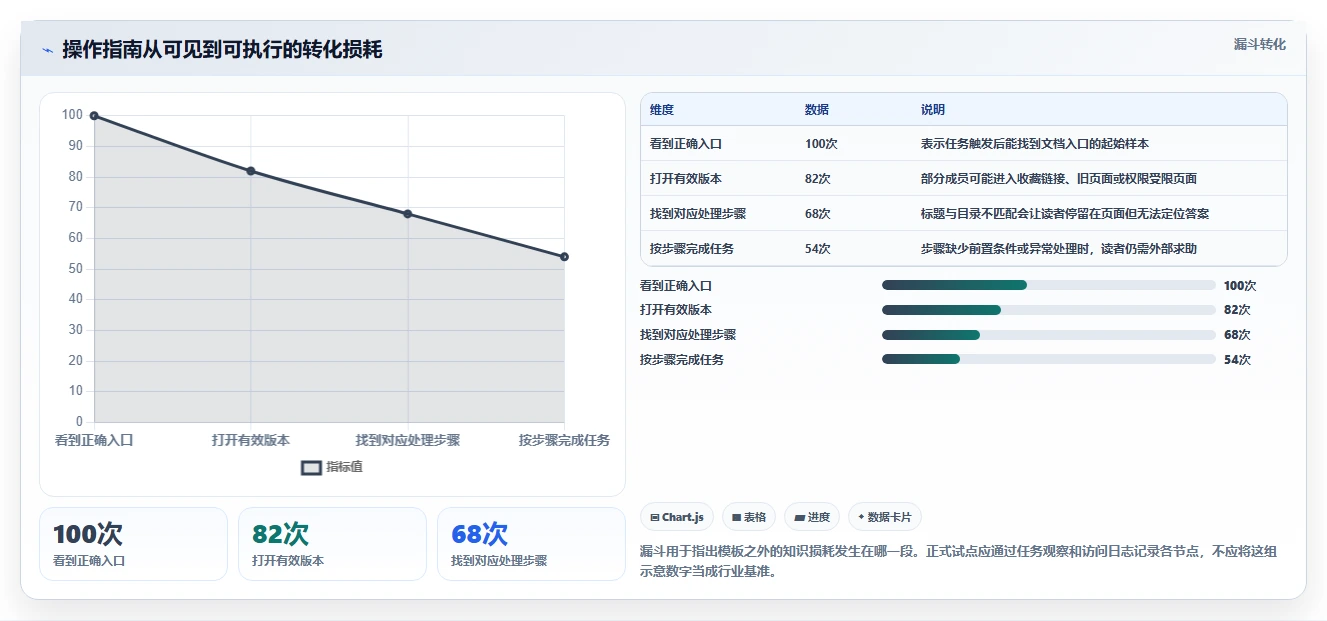This screenshot has height=621, width=1327.
Task: Open the 100次 看到正确入口 data card
Action: [134, 544]
